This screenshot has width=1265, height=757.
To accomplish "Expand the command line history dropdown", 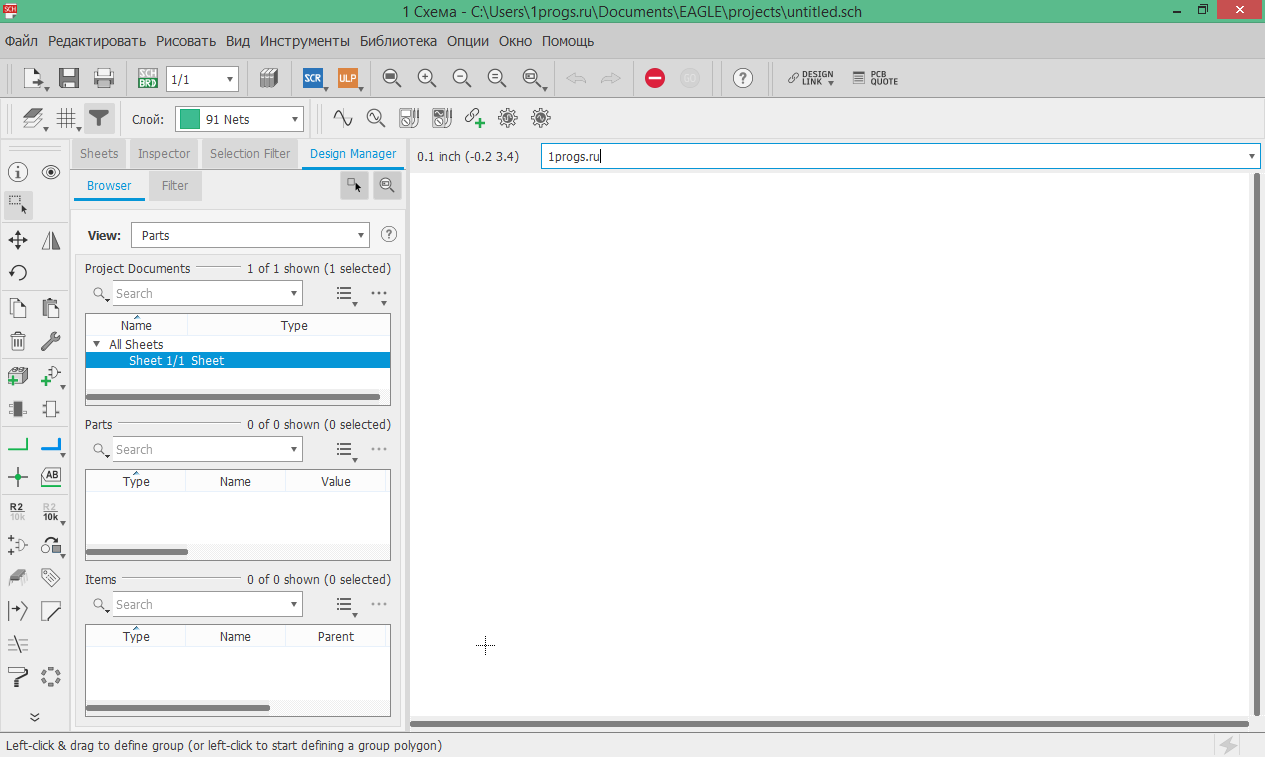I will pyautogui.click(x=1252, y=156).
